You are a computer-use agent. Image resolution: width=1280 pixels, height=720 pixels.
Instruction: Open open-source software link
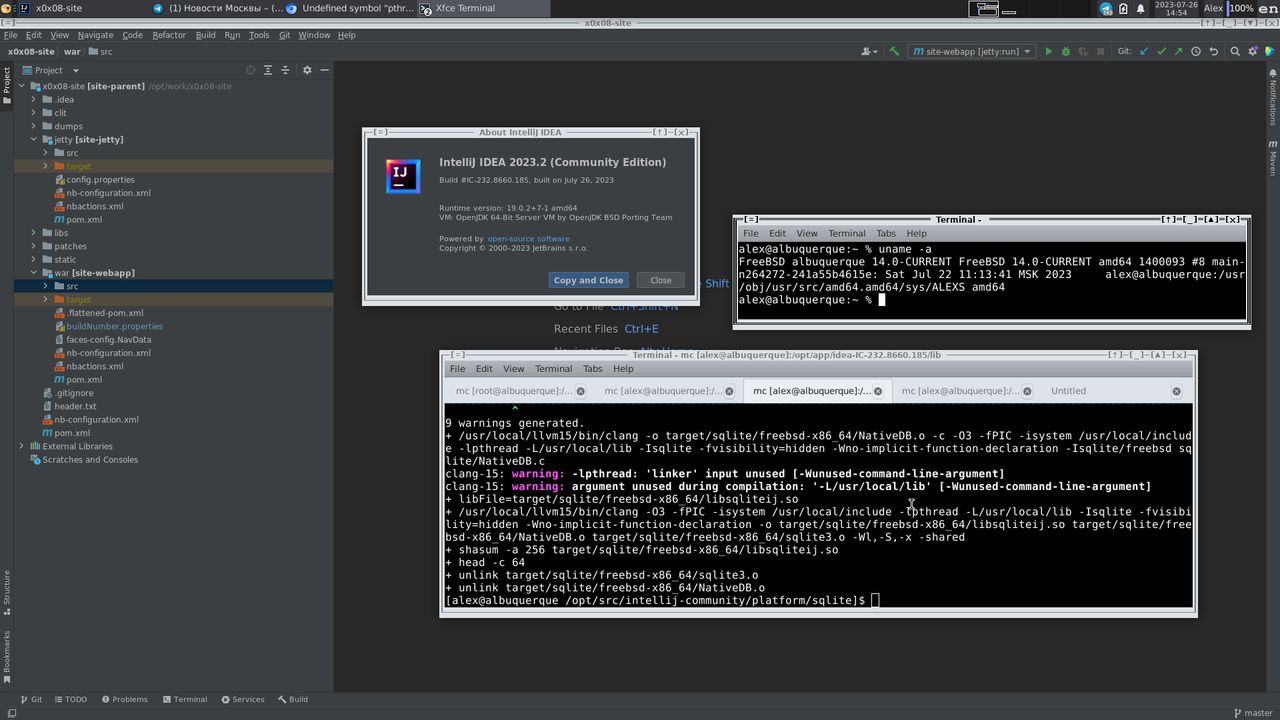(528, 239)
